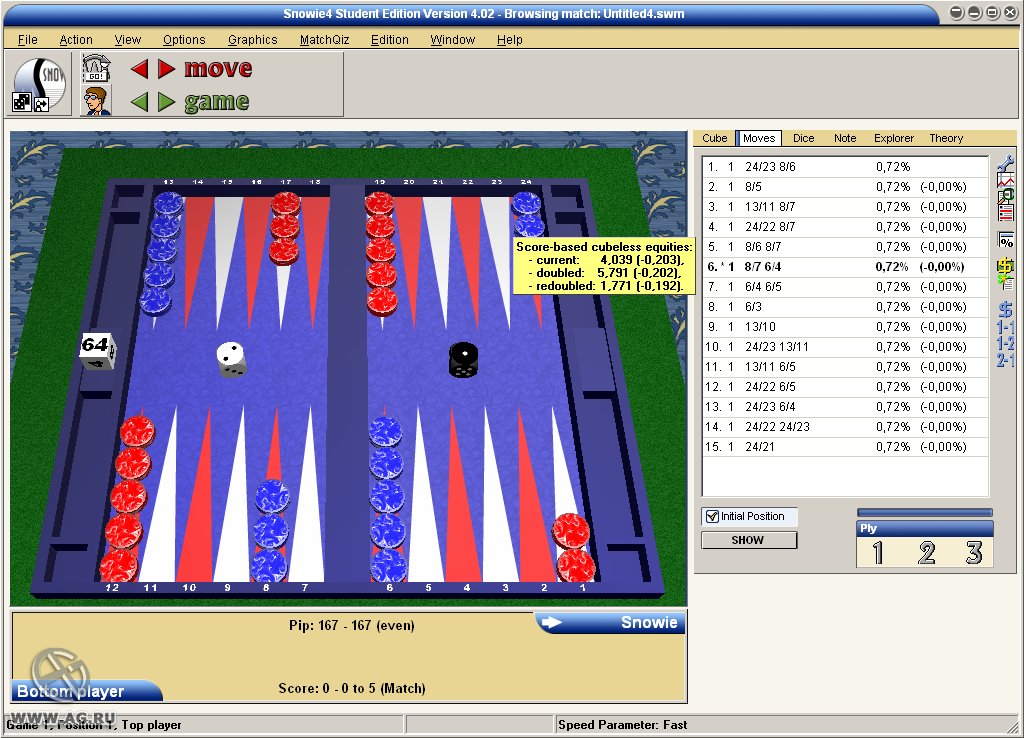Open the Window menu
This screenshot has width=1024, height=738.
[453, 40]
